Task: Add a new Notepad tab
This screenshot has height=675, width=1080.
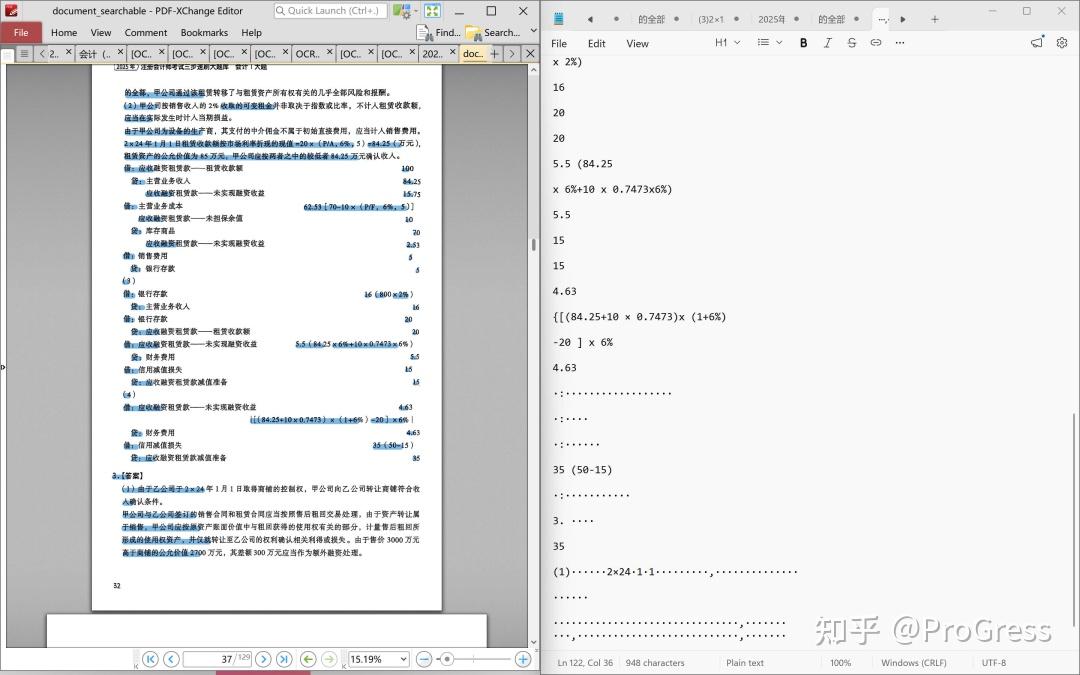Action: coord(935,19)
